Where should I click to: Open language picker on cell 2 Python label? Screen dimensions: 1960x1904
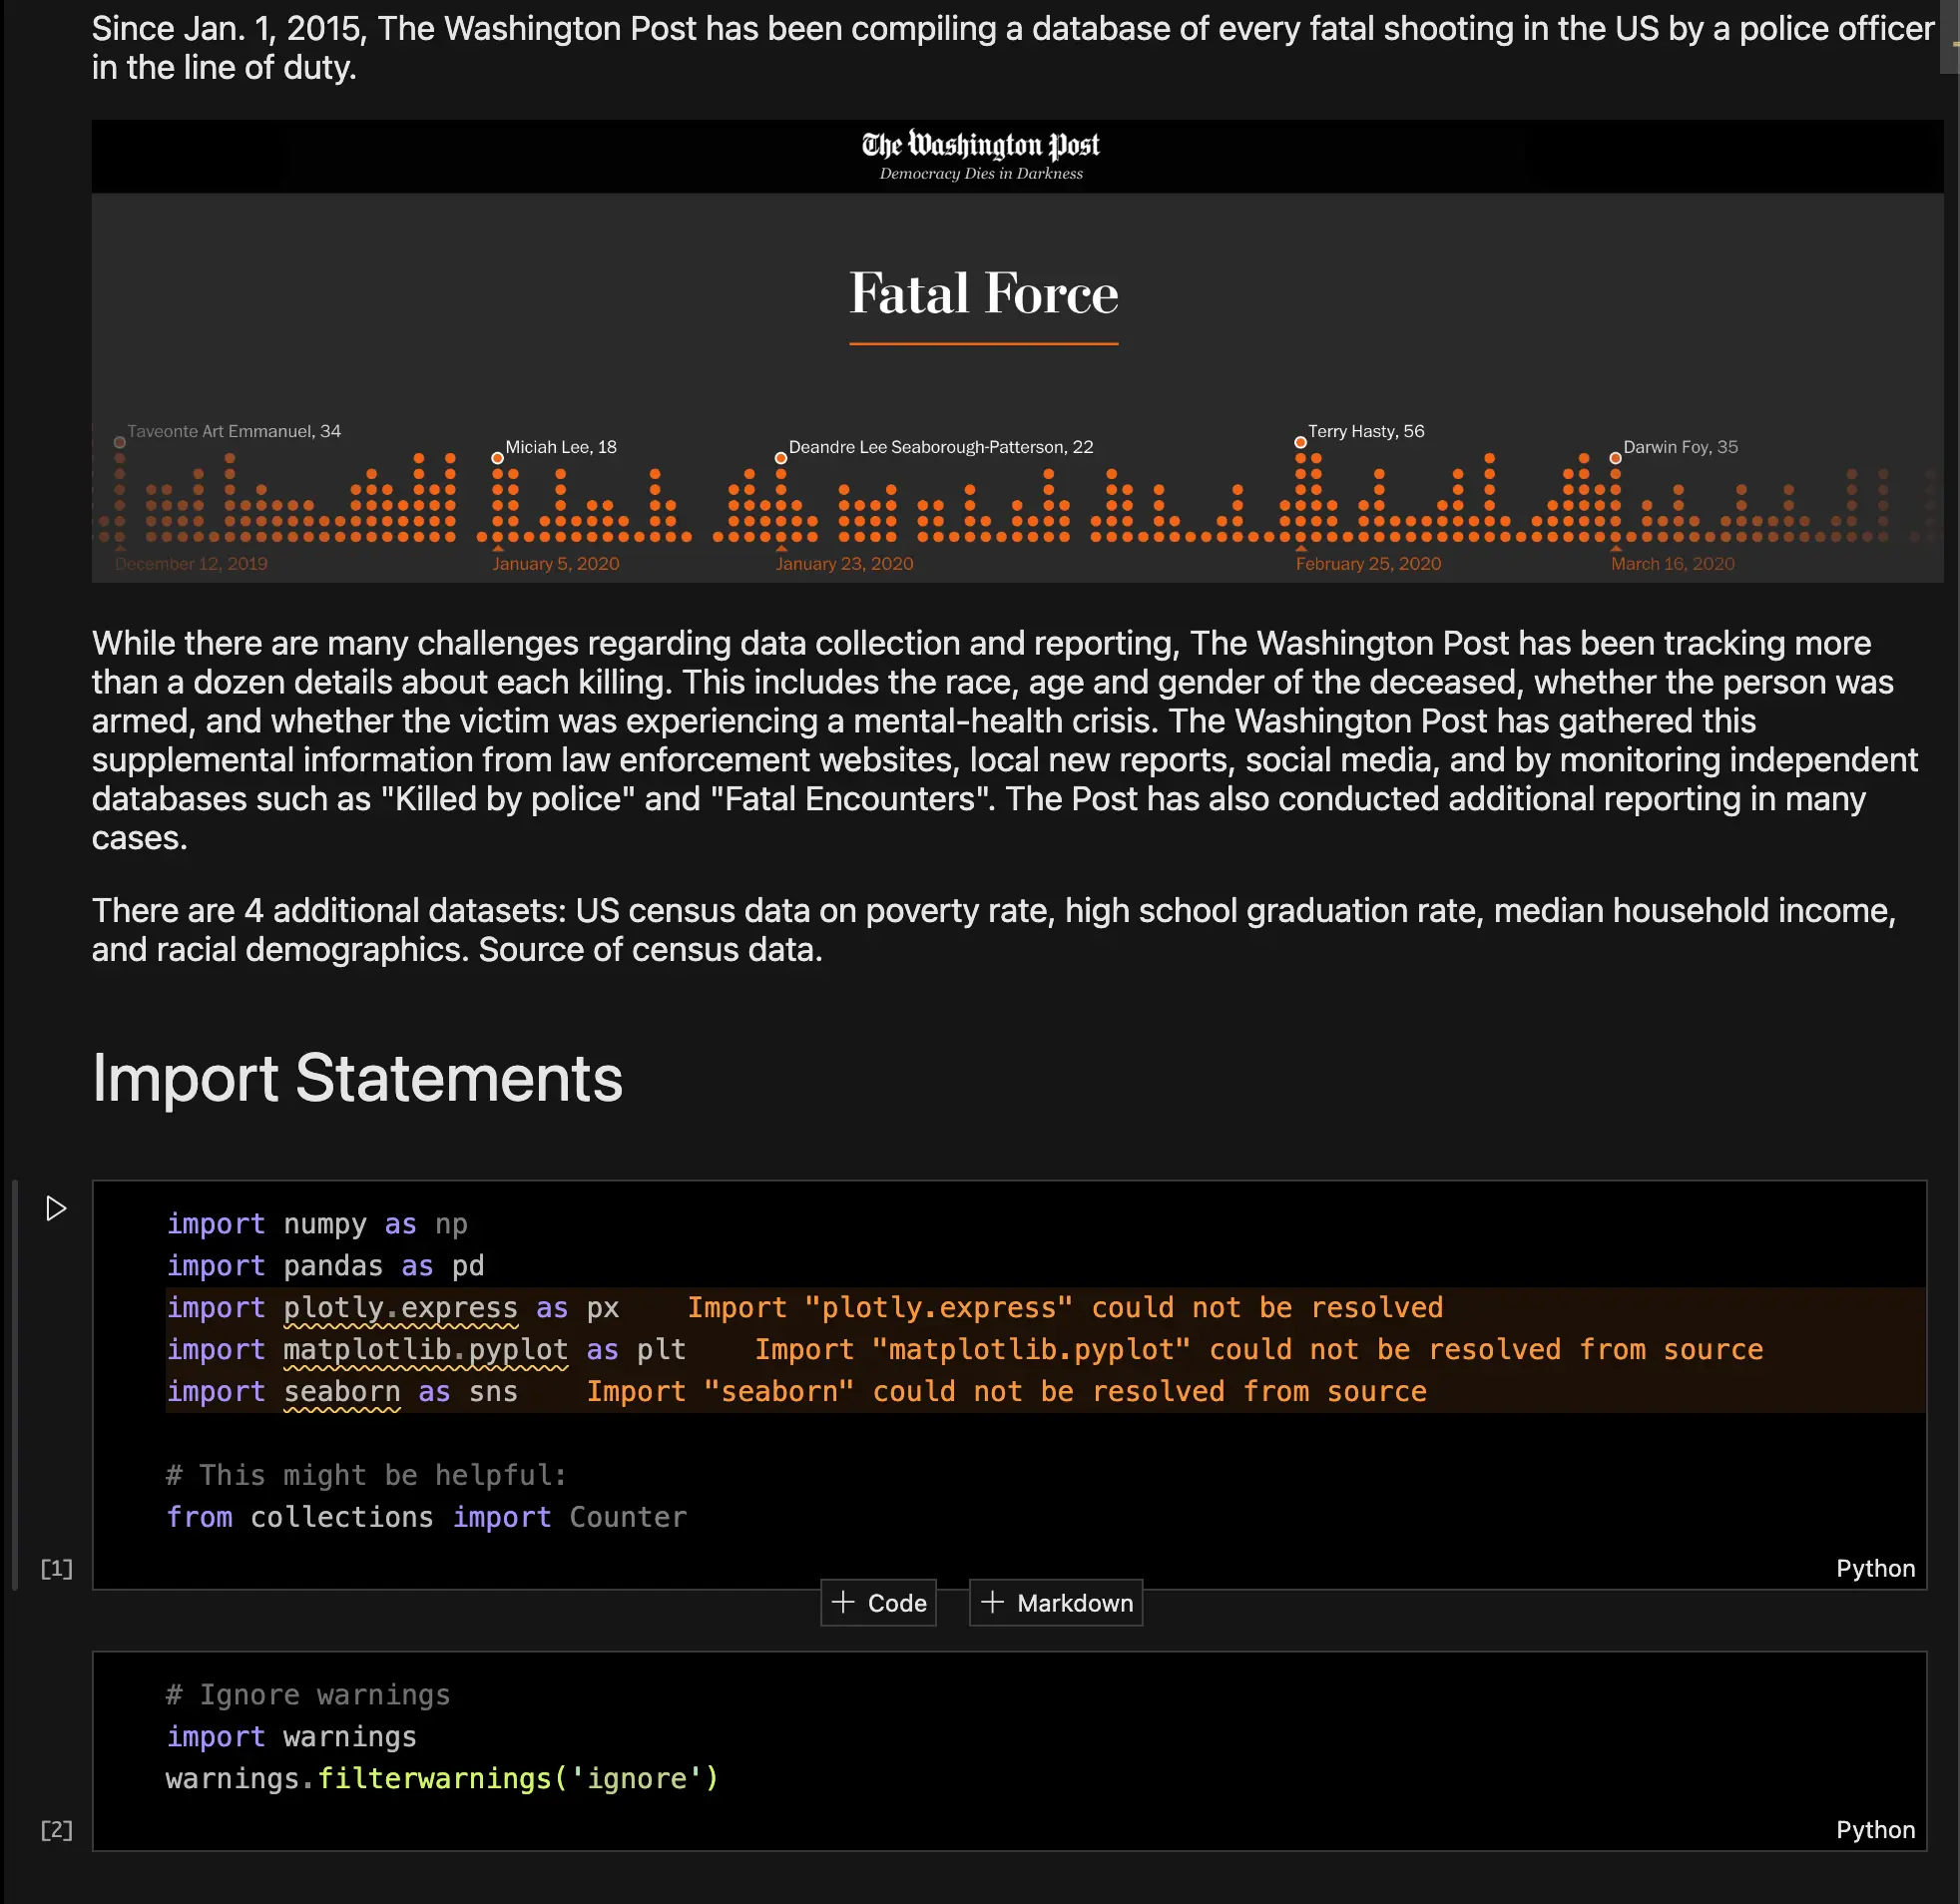1875,1830
